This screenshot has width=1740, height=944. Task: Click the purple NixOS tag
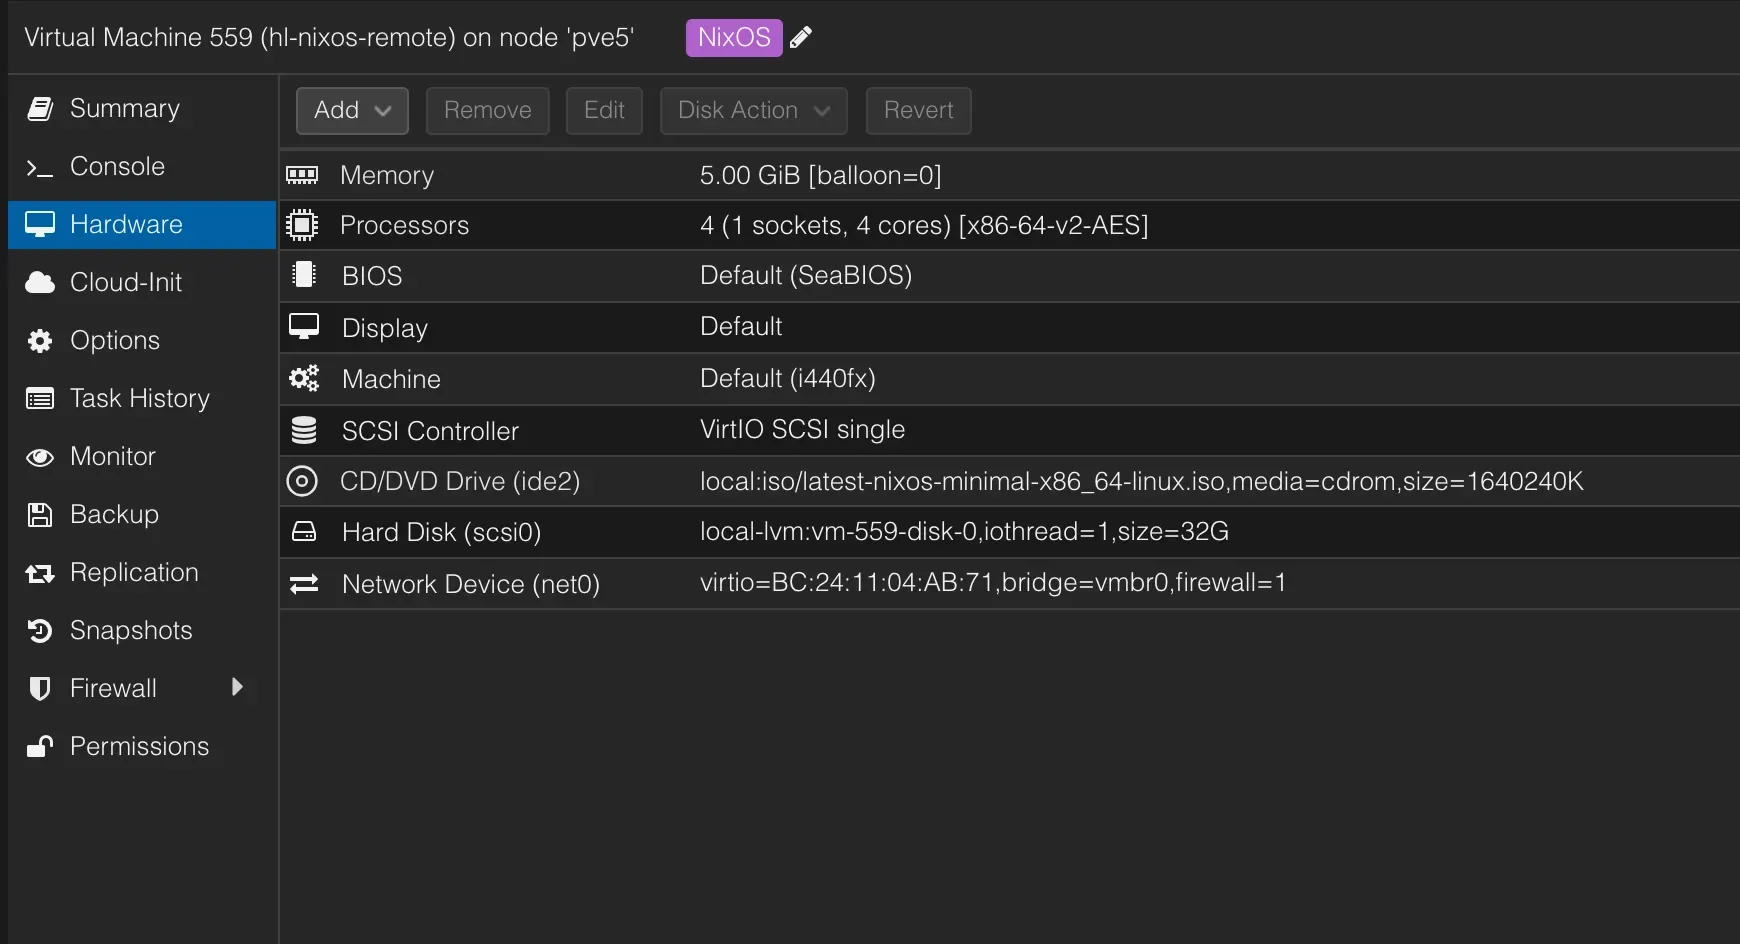coord(733,37)
